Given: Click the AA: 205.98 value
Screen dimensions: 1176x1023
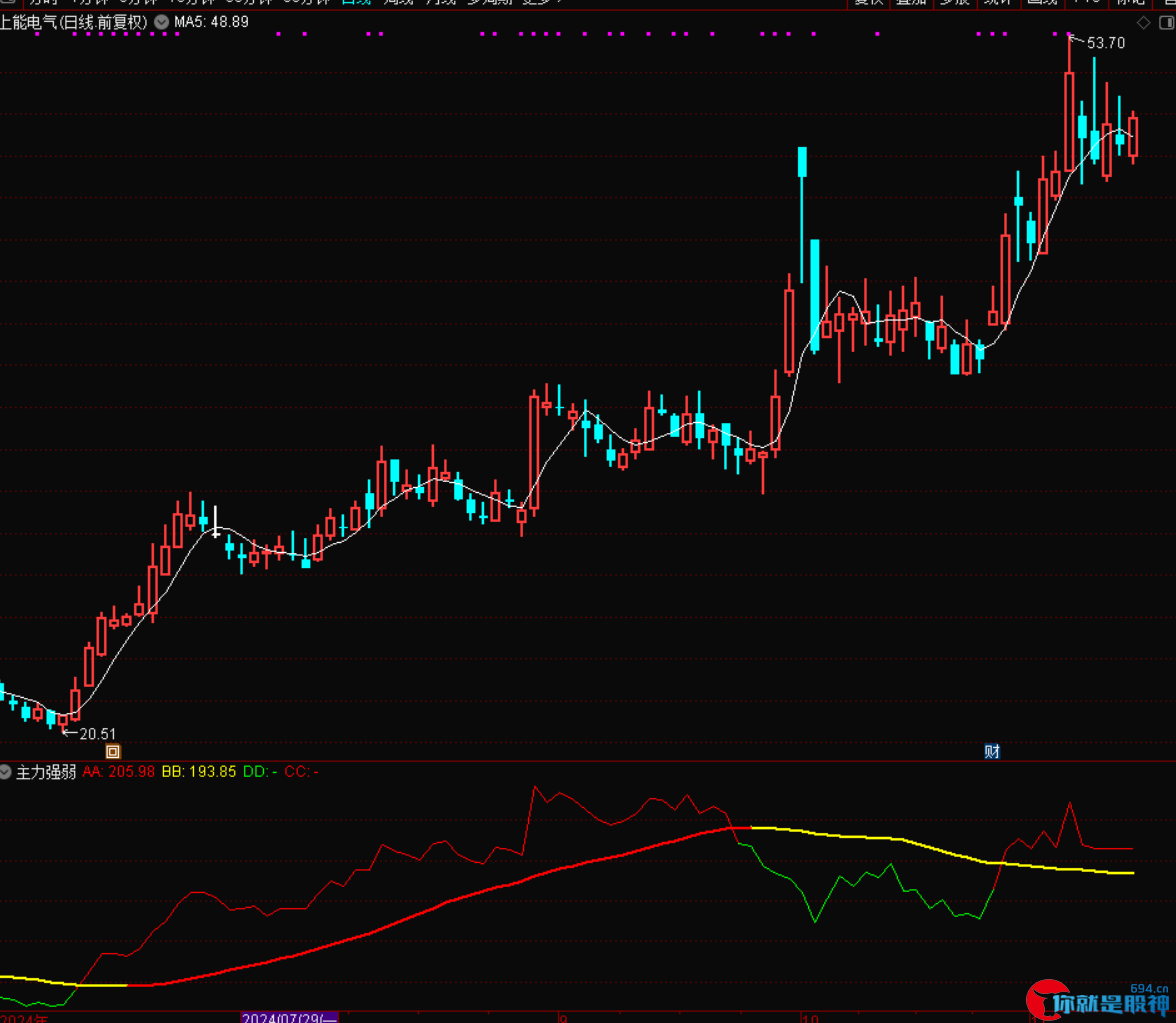Looking at the screenshot, I should pyautogui.click(x=118, y=772).
